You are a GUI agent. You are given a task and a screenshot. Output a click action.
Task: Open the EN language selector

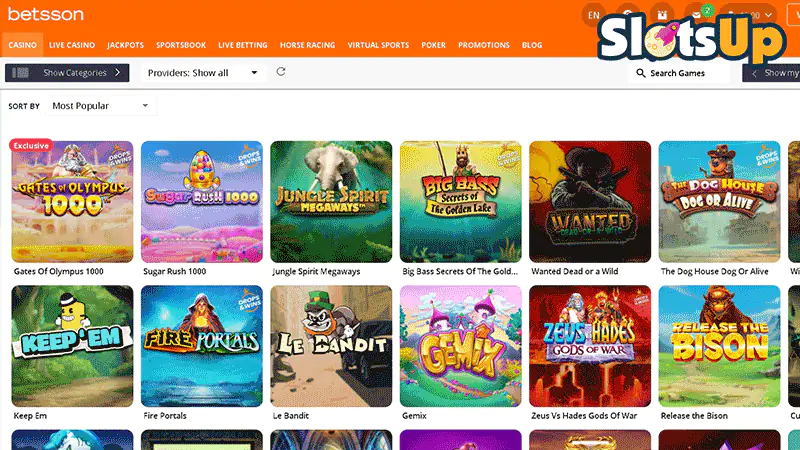pyautogui.click(x=594, y=15)
